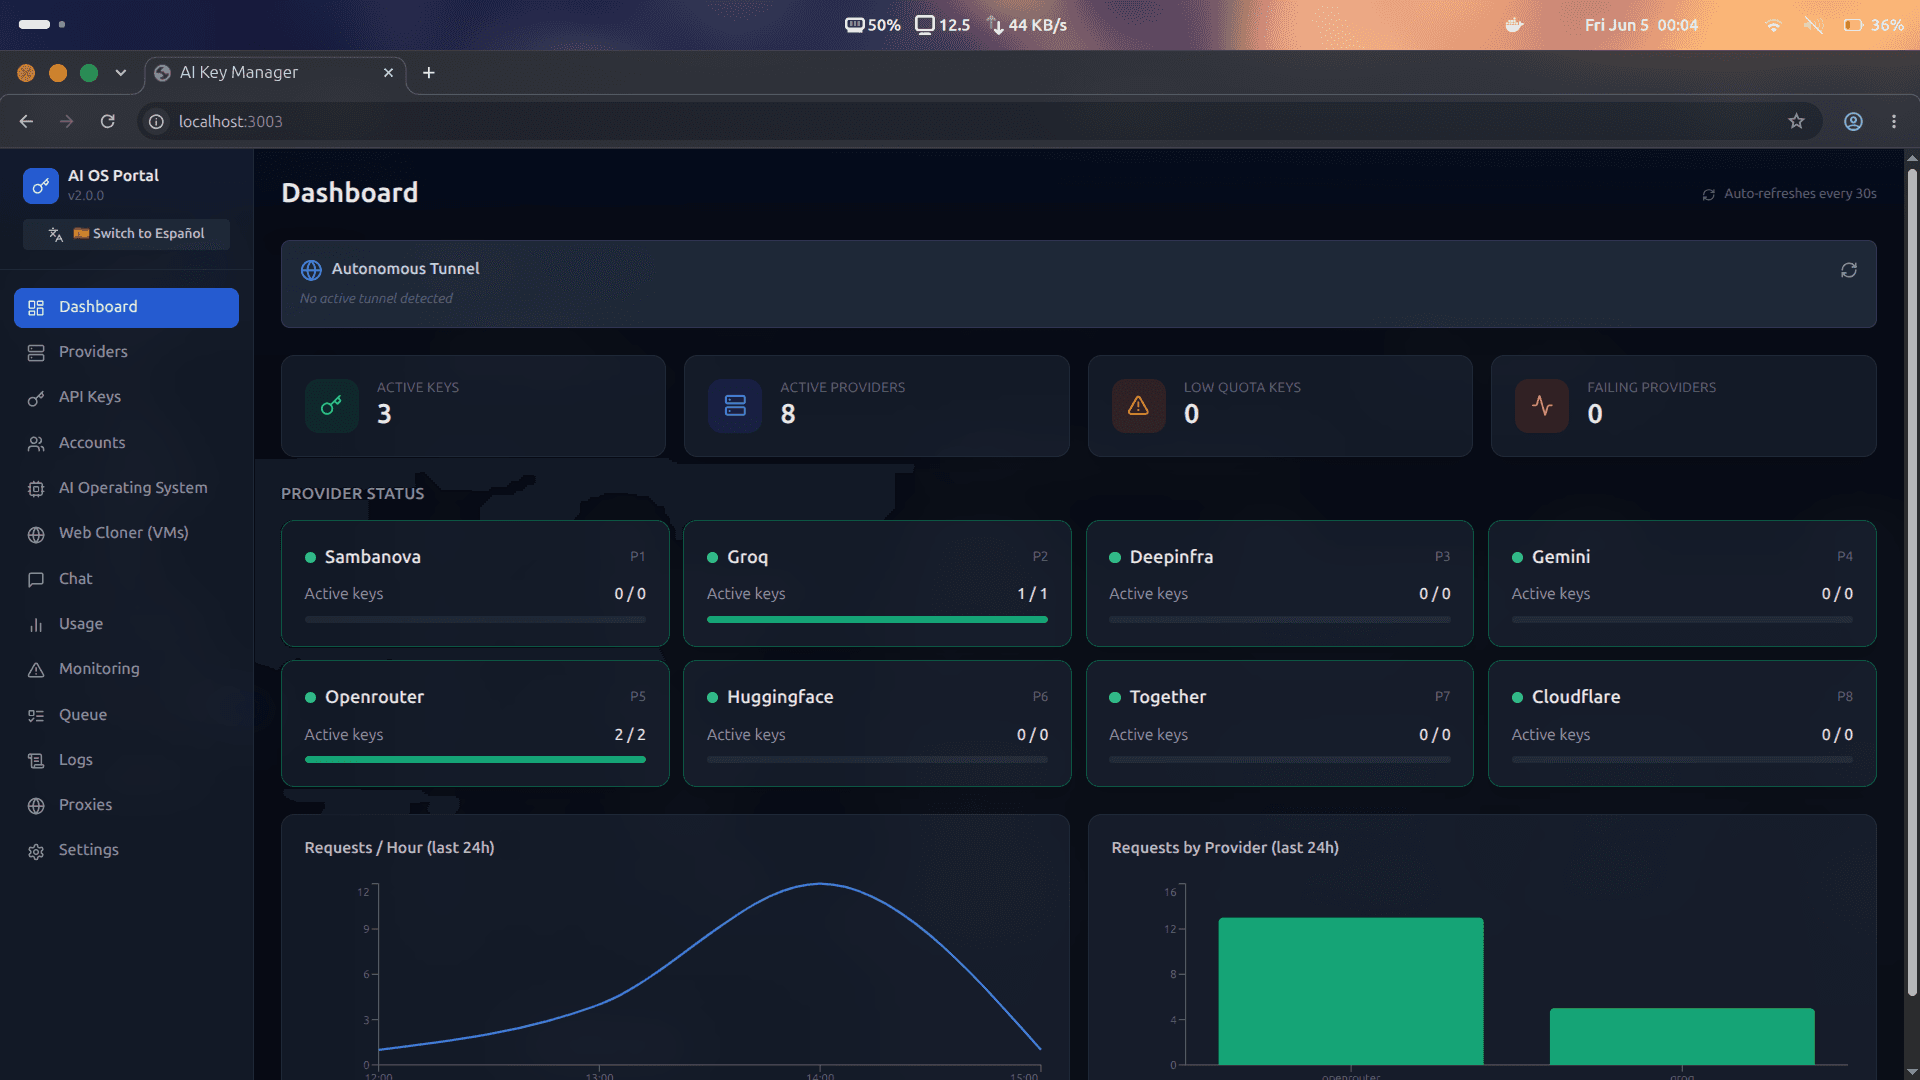The image size is (1920, 1080).
Task: Open the browser three-dot menu
Action: (1894, 121)
